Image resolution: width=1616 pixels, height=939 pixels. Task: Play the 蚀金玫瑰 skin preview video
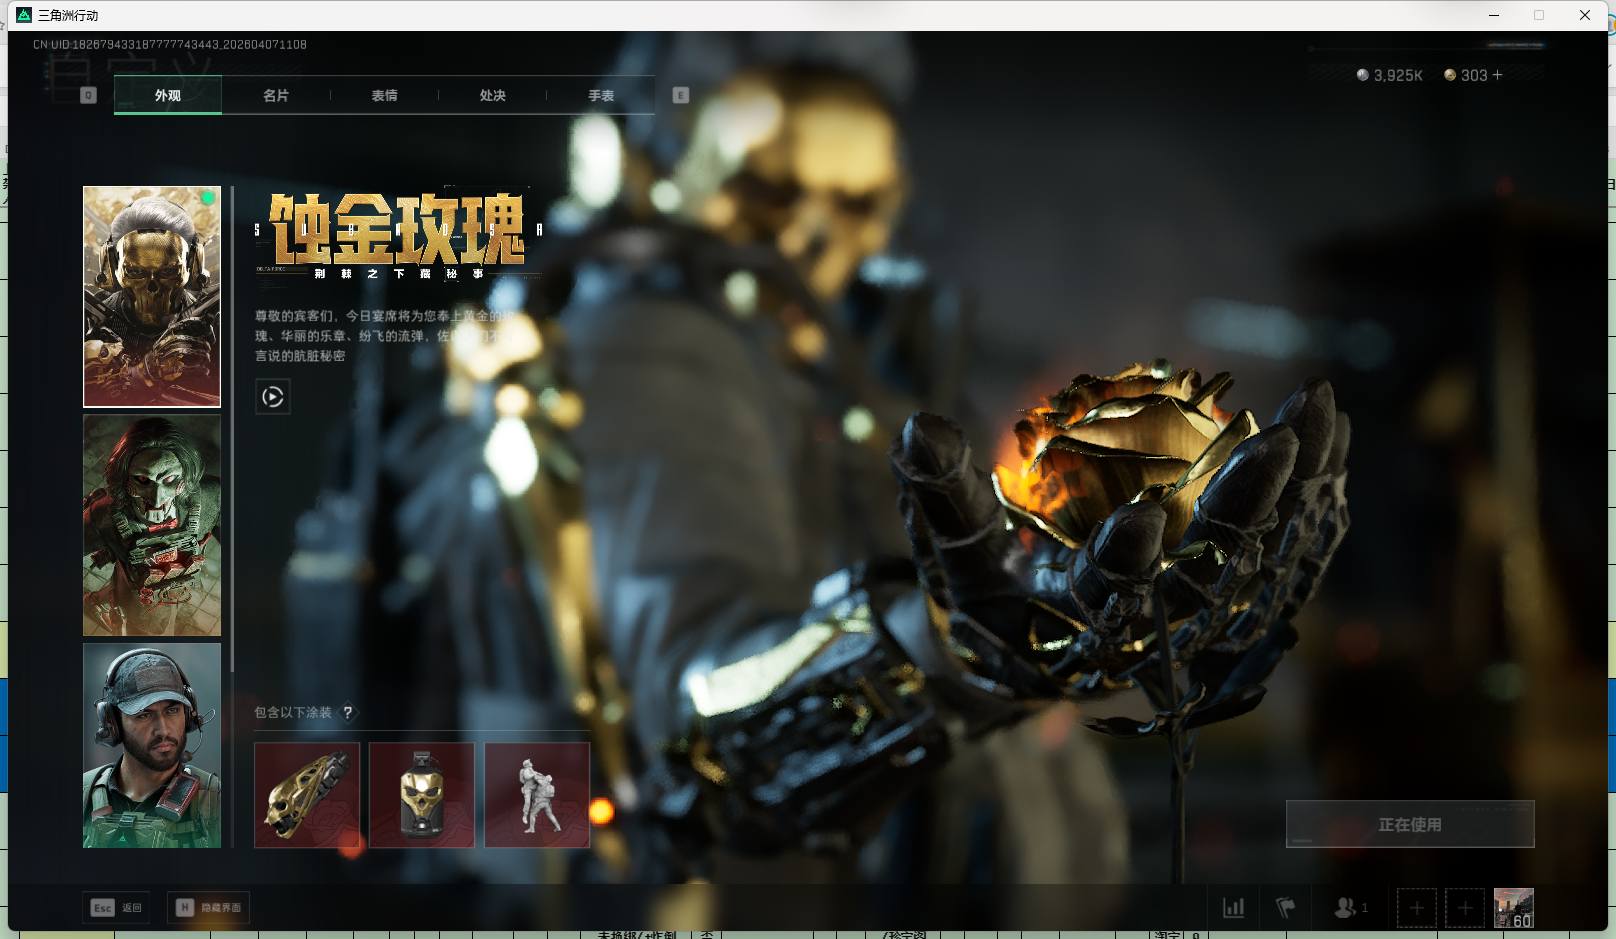(273, 397)
